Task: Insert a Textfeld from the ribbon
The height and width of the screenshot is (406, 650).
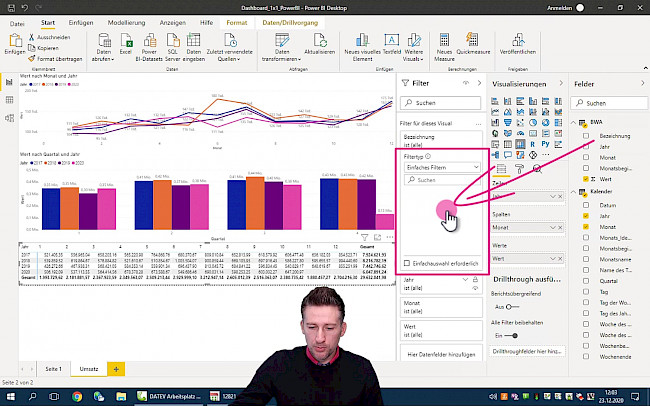Action: (391, 42)
